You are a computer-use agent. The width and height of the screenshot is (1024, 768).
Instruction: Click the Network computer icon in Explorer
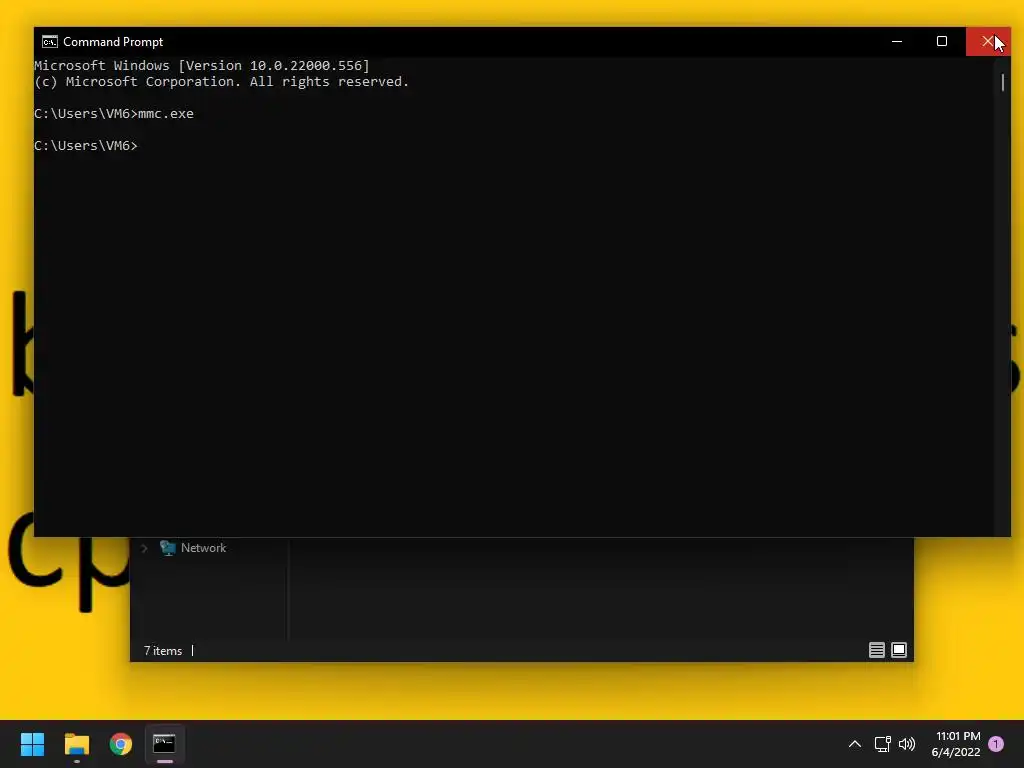tap(168, 548)
